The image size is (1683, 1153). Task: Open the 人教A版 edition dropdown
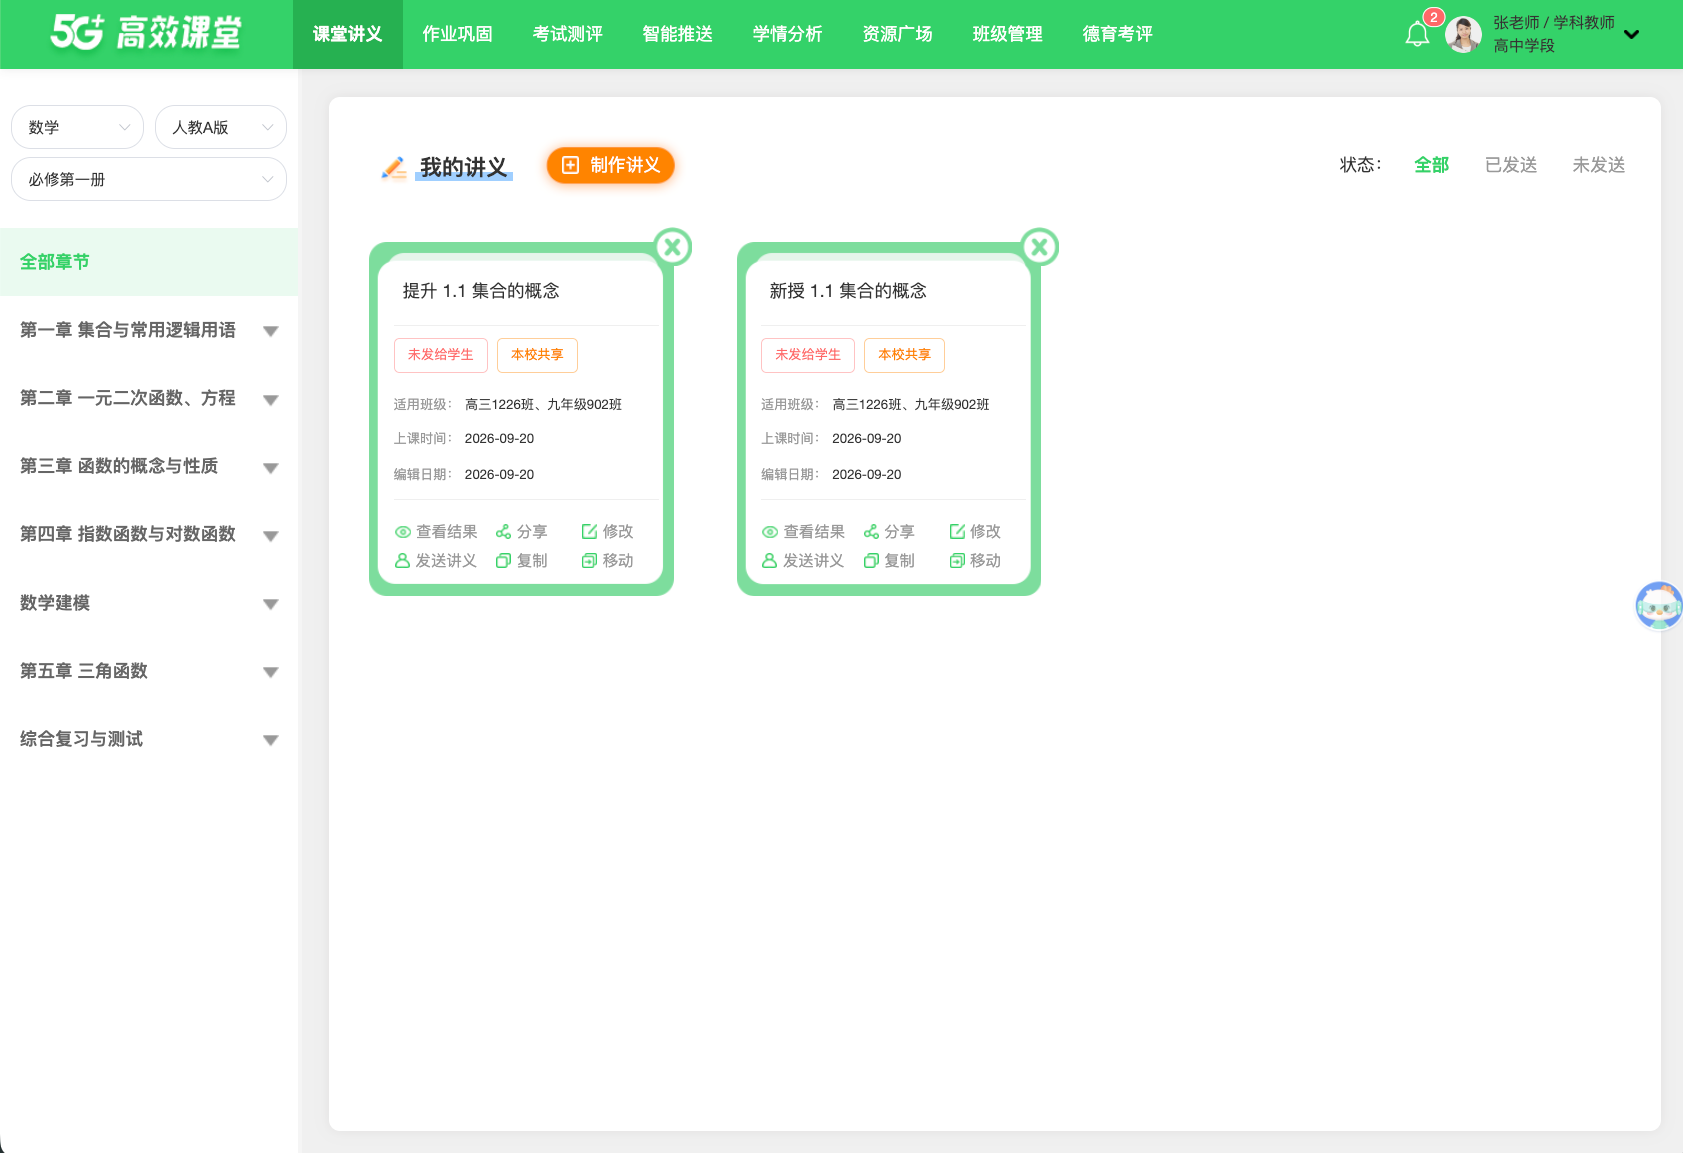click(221, 127)
